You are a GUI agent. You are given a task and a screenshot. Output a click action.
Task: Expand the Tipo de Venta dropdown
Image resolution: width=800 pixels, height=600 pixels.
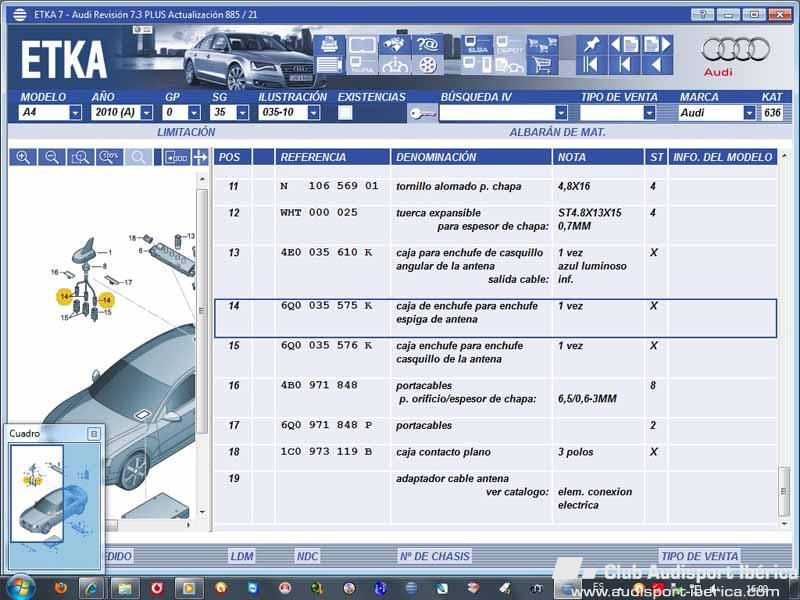tap(649, 112)
